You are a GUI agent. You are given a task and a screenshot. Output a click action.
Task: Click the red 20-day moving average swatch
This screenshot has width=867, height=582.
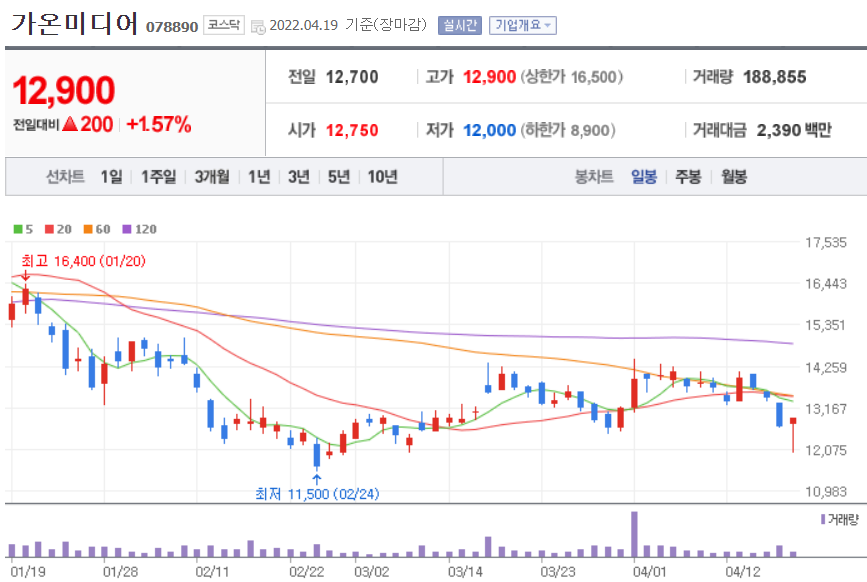click(49, 229)
